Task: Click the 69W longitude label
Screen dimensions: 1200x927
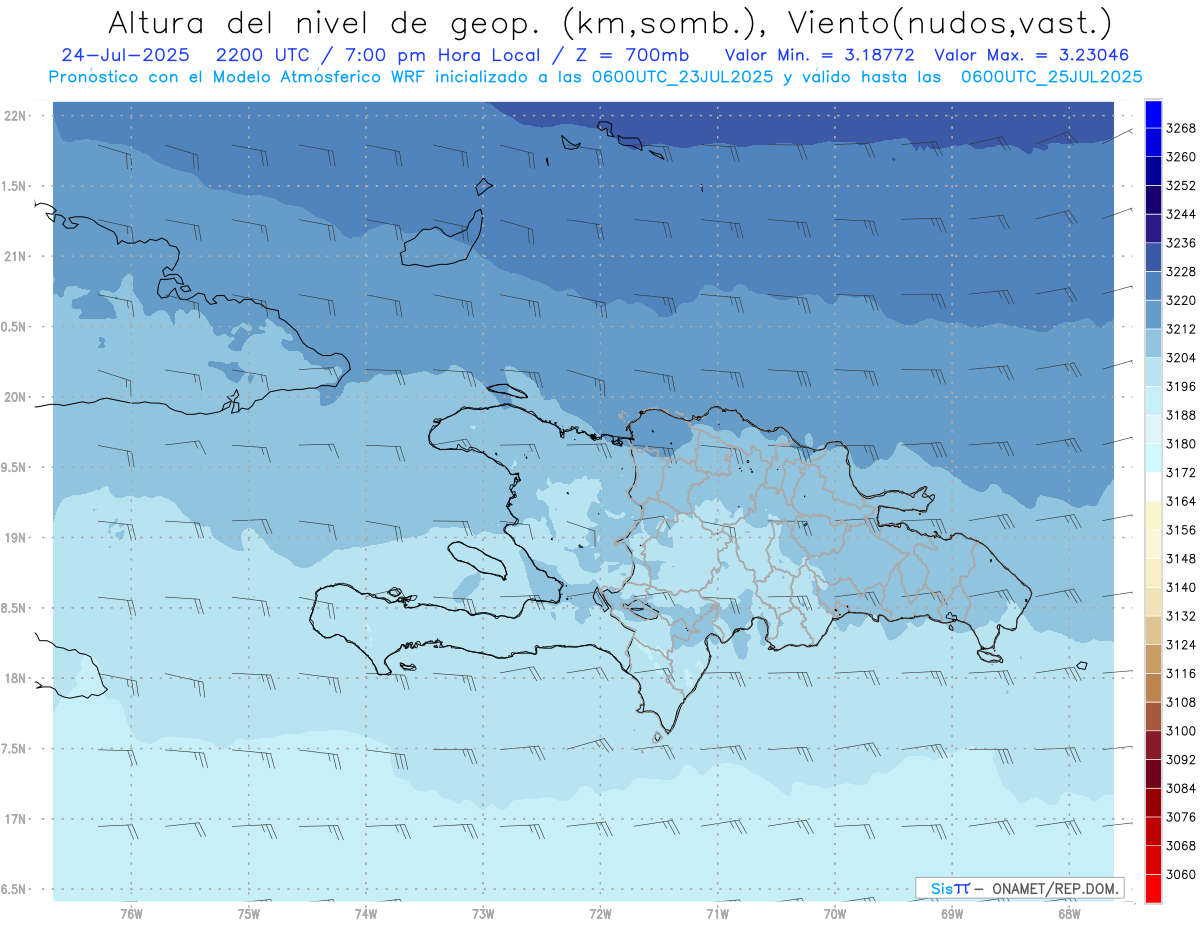Action: [x=952, y=913]
